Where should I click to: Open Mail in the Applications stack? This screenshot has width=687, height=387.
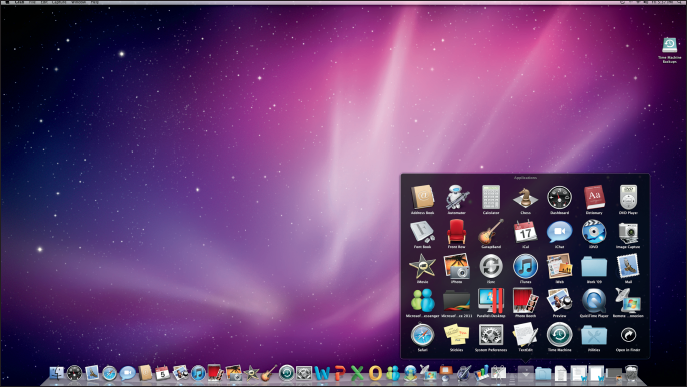pos(628,266)
